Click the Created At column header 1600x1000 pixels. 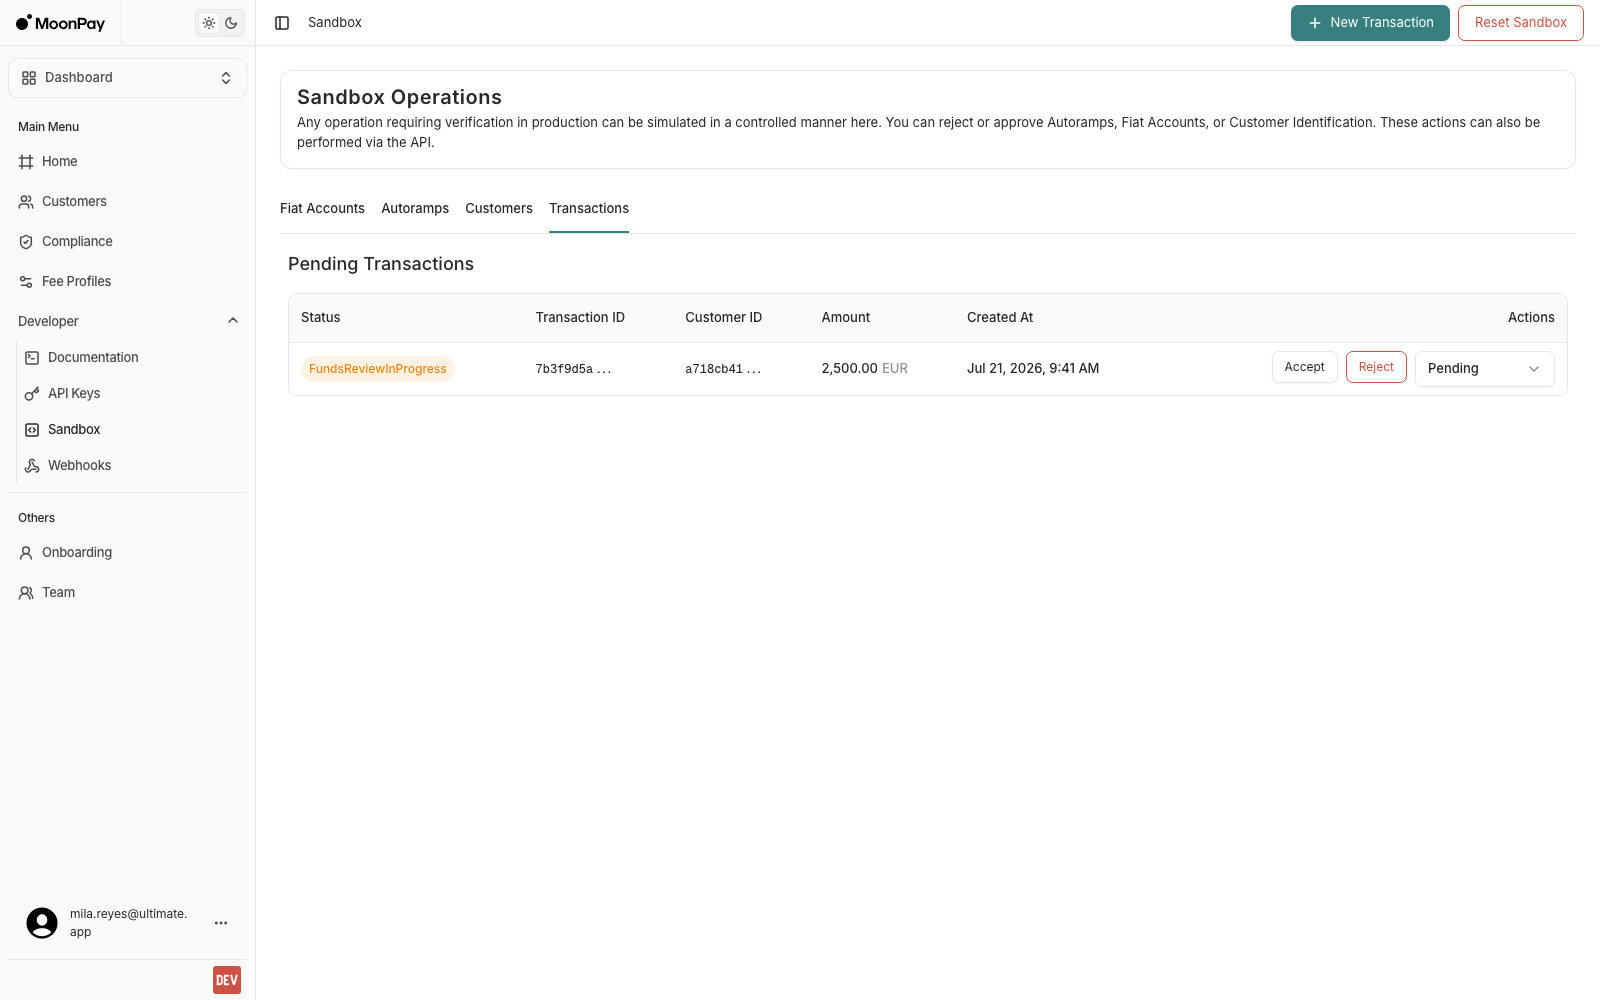click(1000, 318)
